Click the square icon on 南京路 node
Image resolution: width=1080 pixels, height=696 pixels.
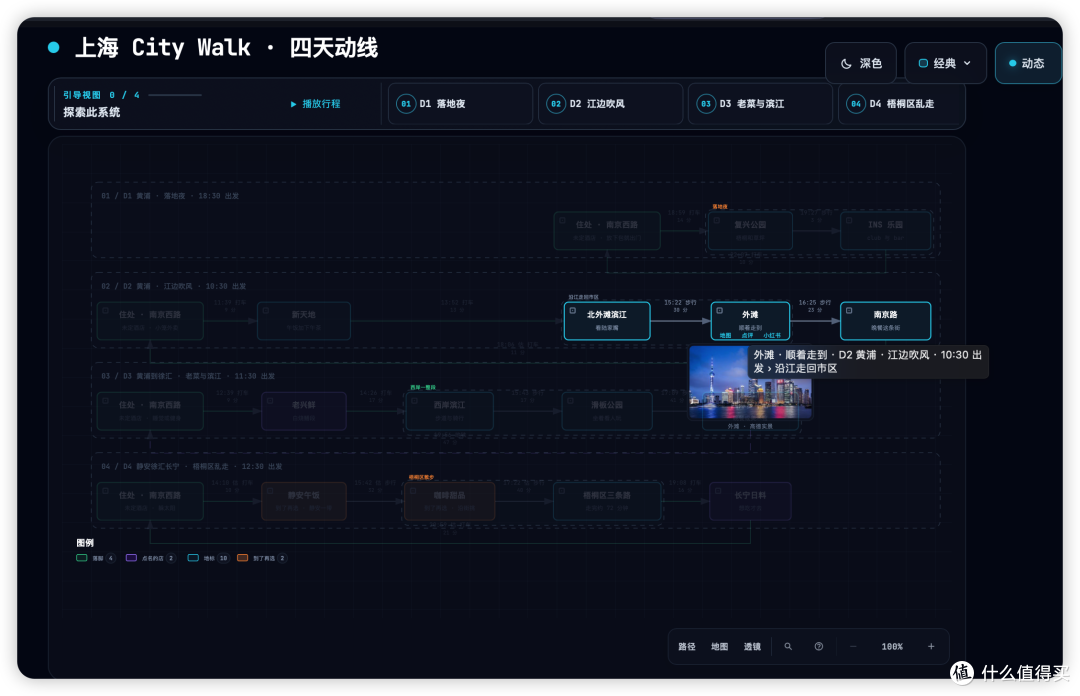click(849, 311)
